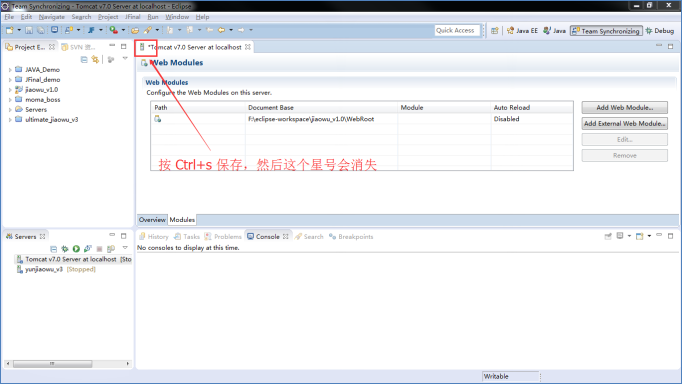The height and width of the screenshot is (384, 683).
Task: Click the JFinal toolbar icon
Action: pyautogui.click(x=91, y=30)
